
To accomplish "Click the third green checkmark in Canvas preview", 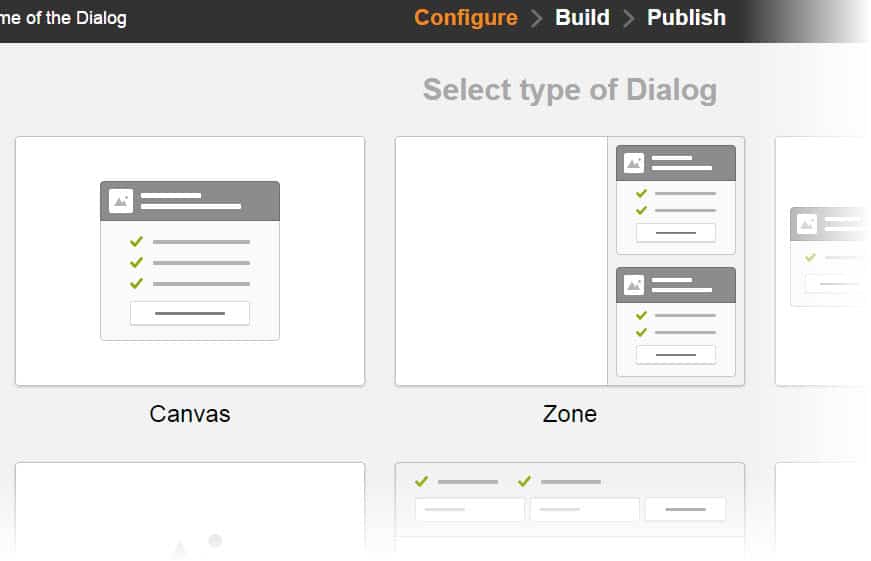I will coord(137,283).
